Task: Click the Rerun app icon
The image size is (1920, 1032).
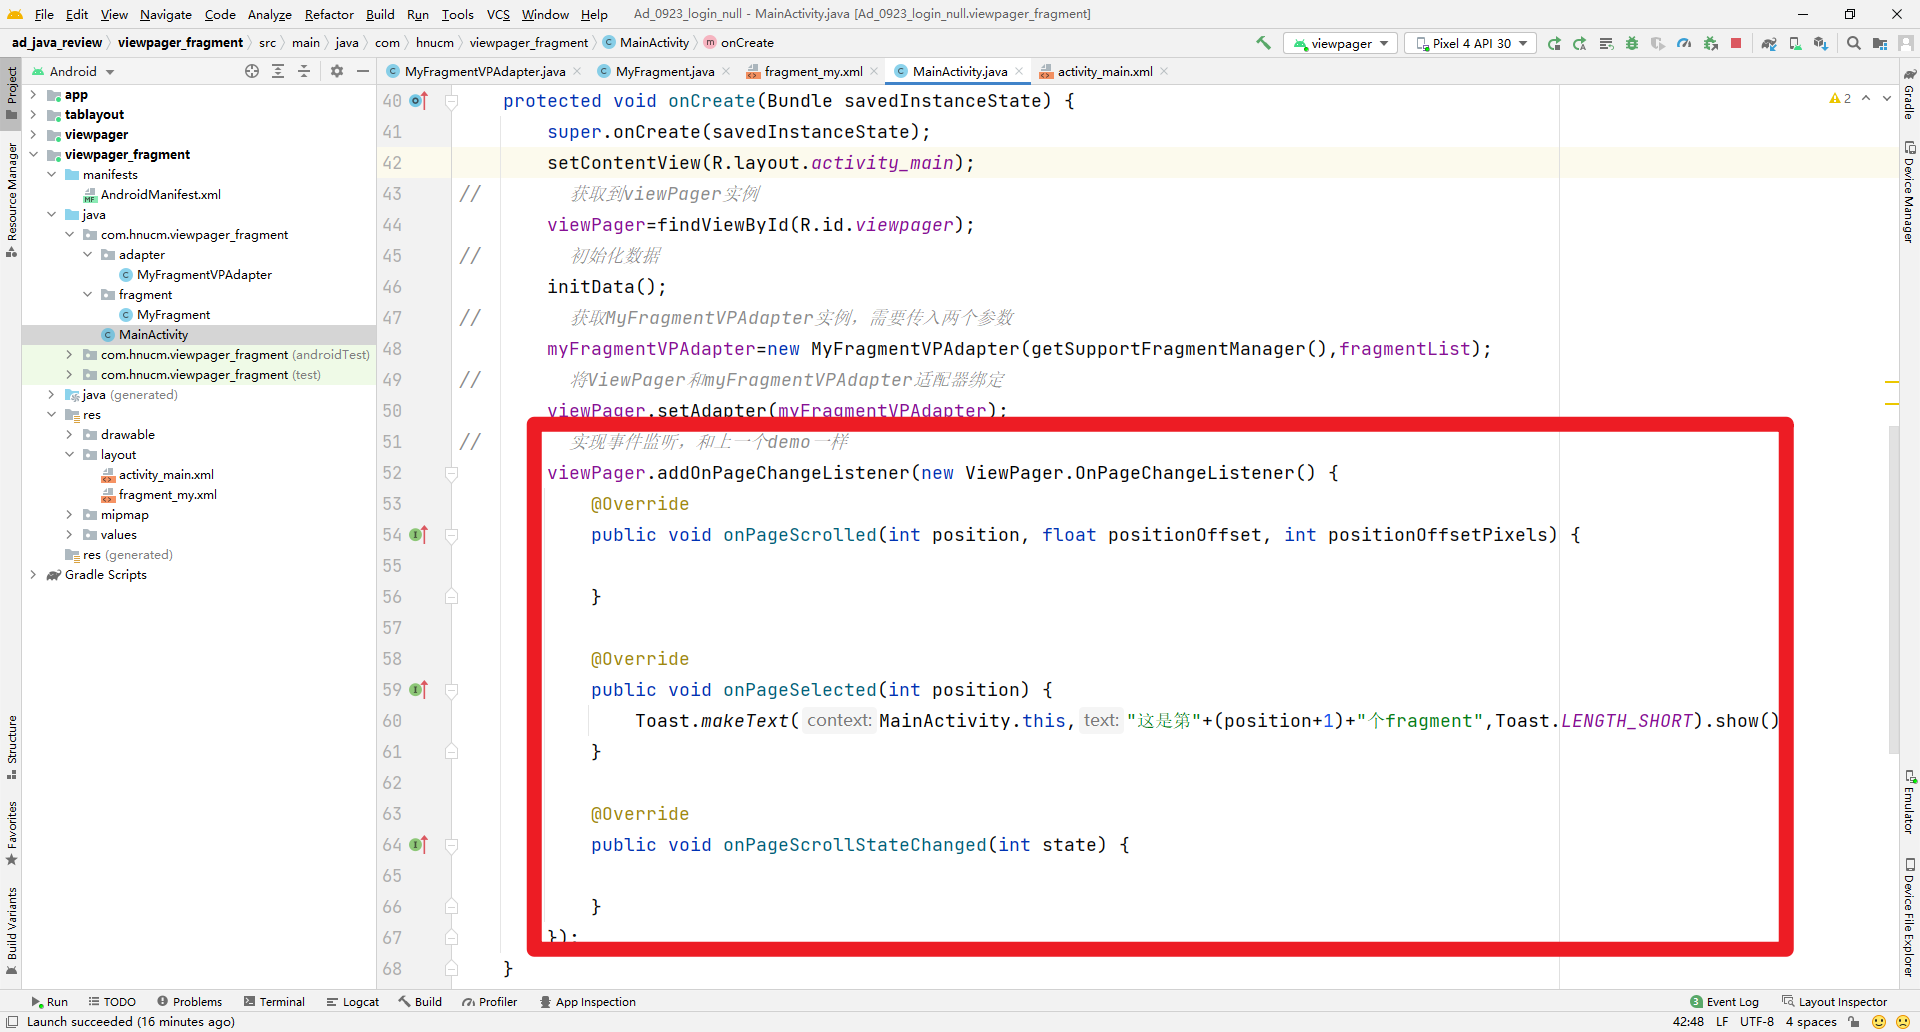Action: [x=1554, y=43]
